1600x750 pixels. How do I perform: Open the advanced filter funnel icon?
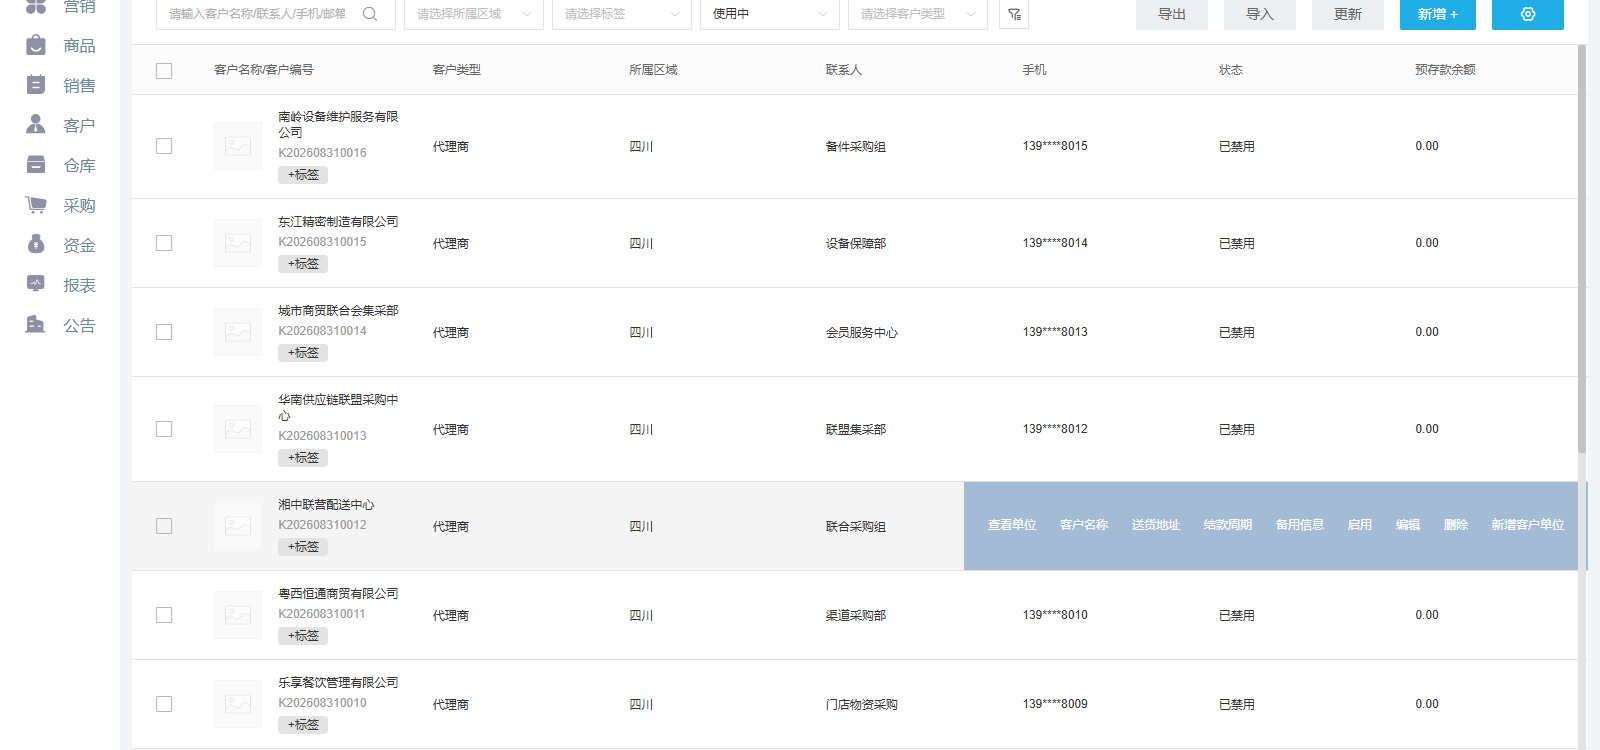[1014, 14]
